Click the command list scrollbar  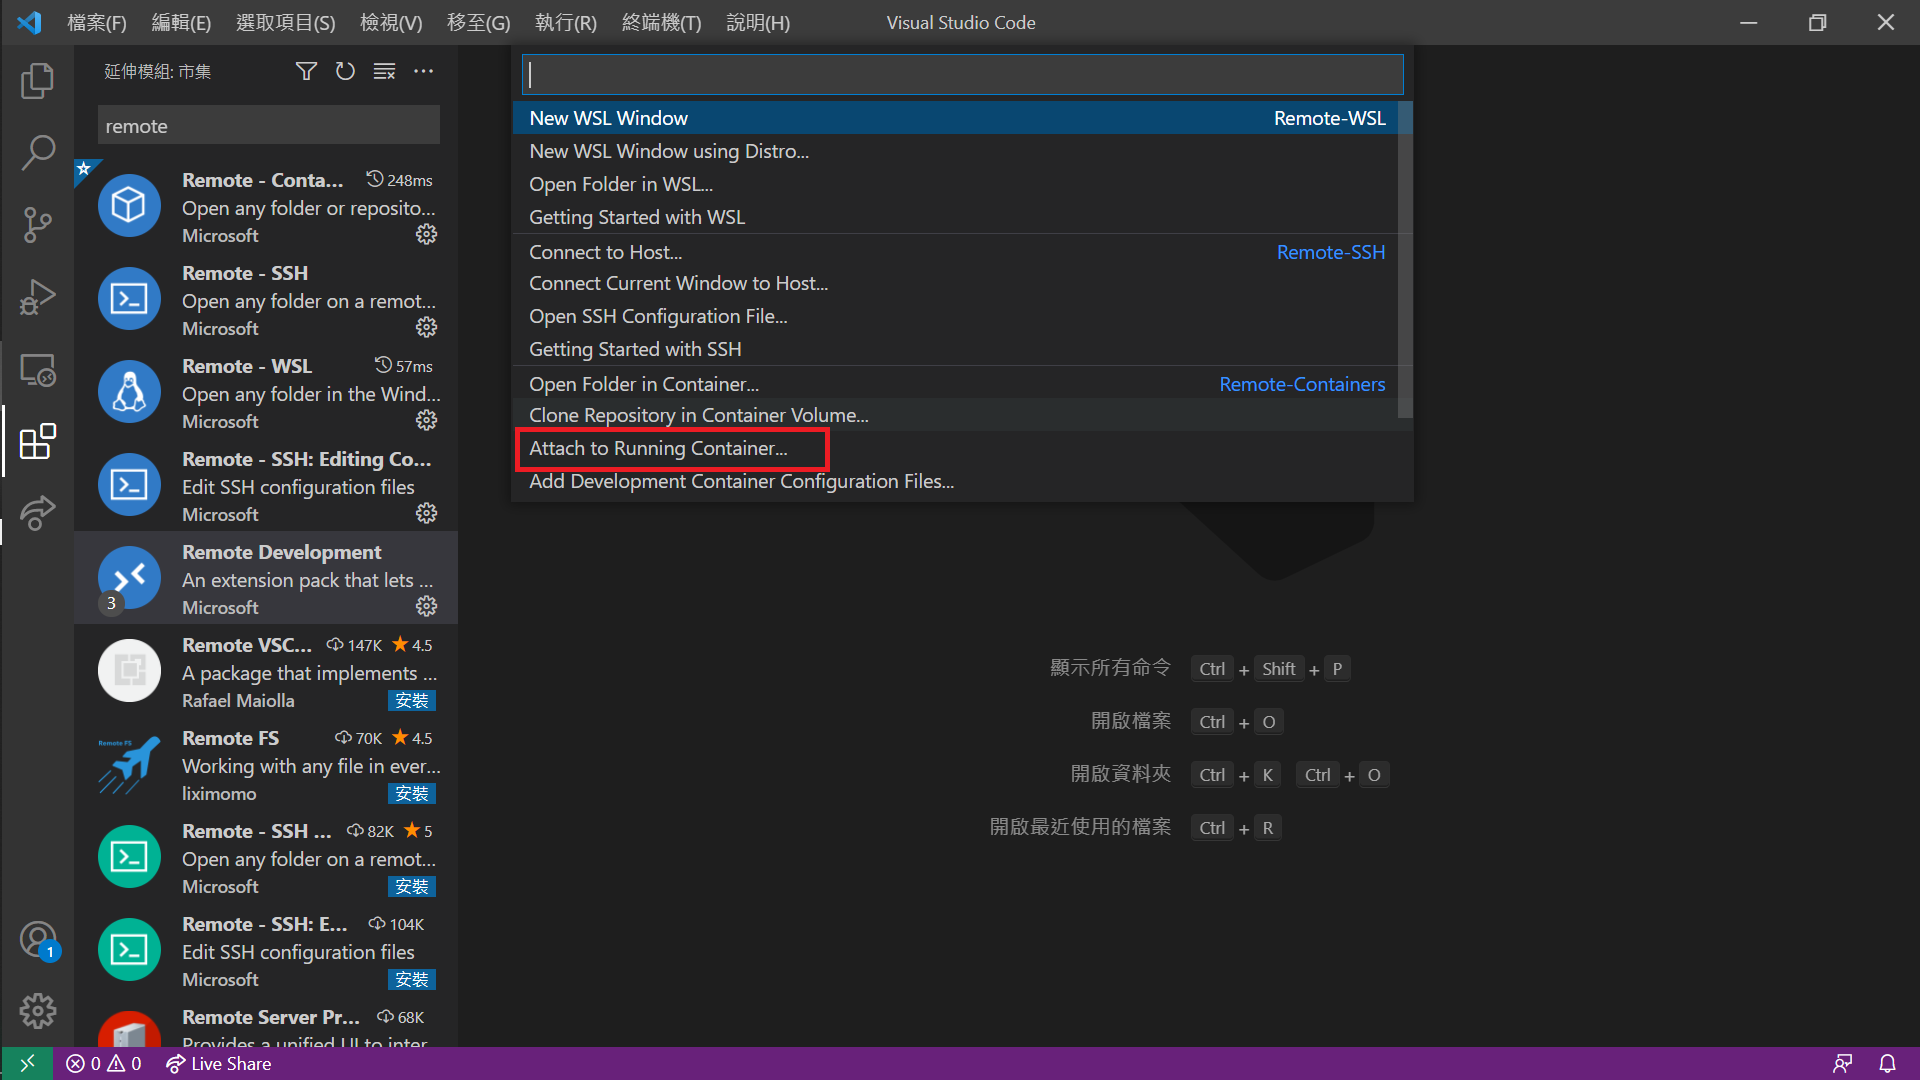click(1405, 260)
